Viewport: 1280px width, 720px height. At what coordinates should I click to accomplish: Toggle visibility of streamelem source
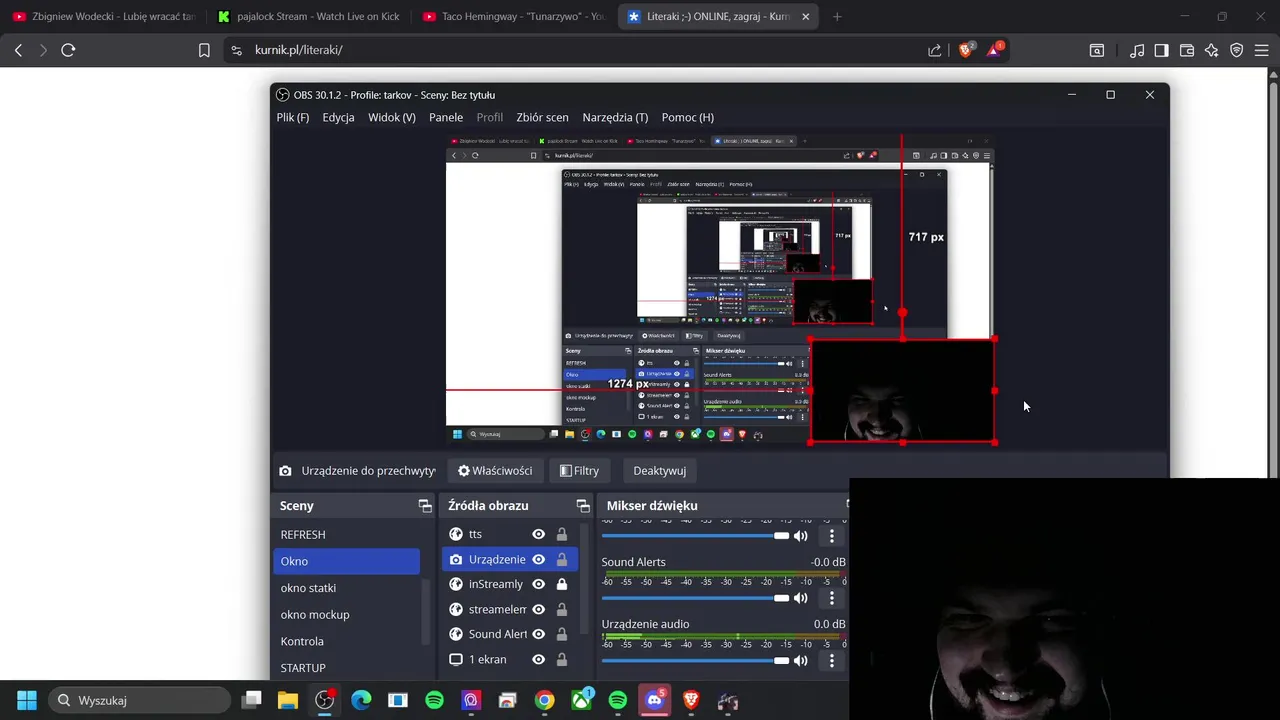[x=538, y=609]
